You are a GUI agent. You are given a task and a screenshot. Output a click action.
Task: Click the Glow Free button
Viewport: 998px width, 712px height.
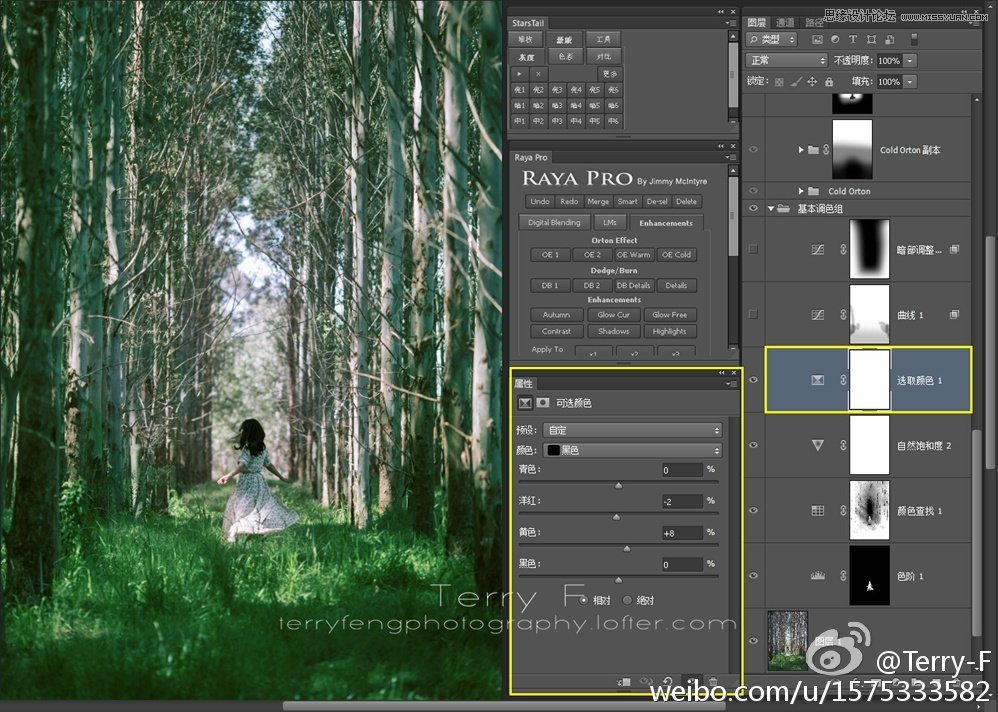(x=670, y=314)
